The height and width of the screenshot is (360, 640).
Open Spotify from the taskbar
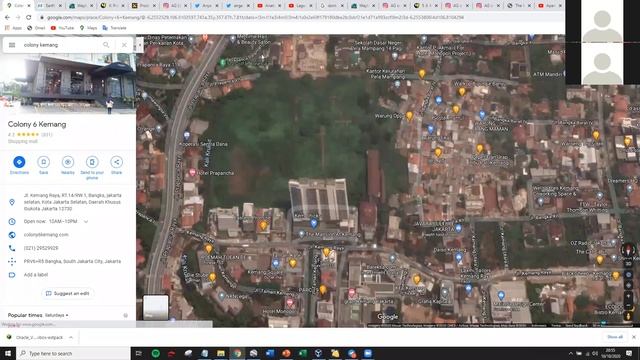(156, 353)
